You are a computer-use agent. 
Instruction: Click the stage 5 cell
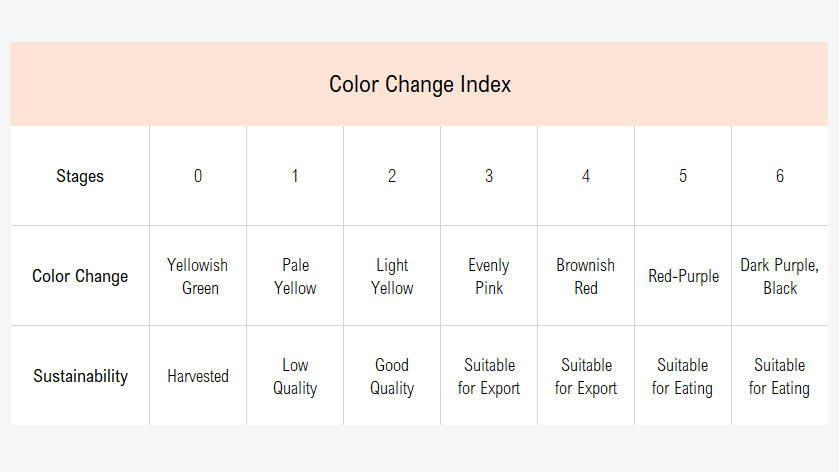683,176
